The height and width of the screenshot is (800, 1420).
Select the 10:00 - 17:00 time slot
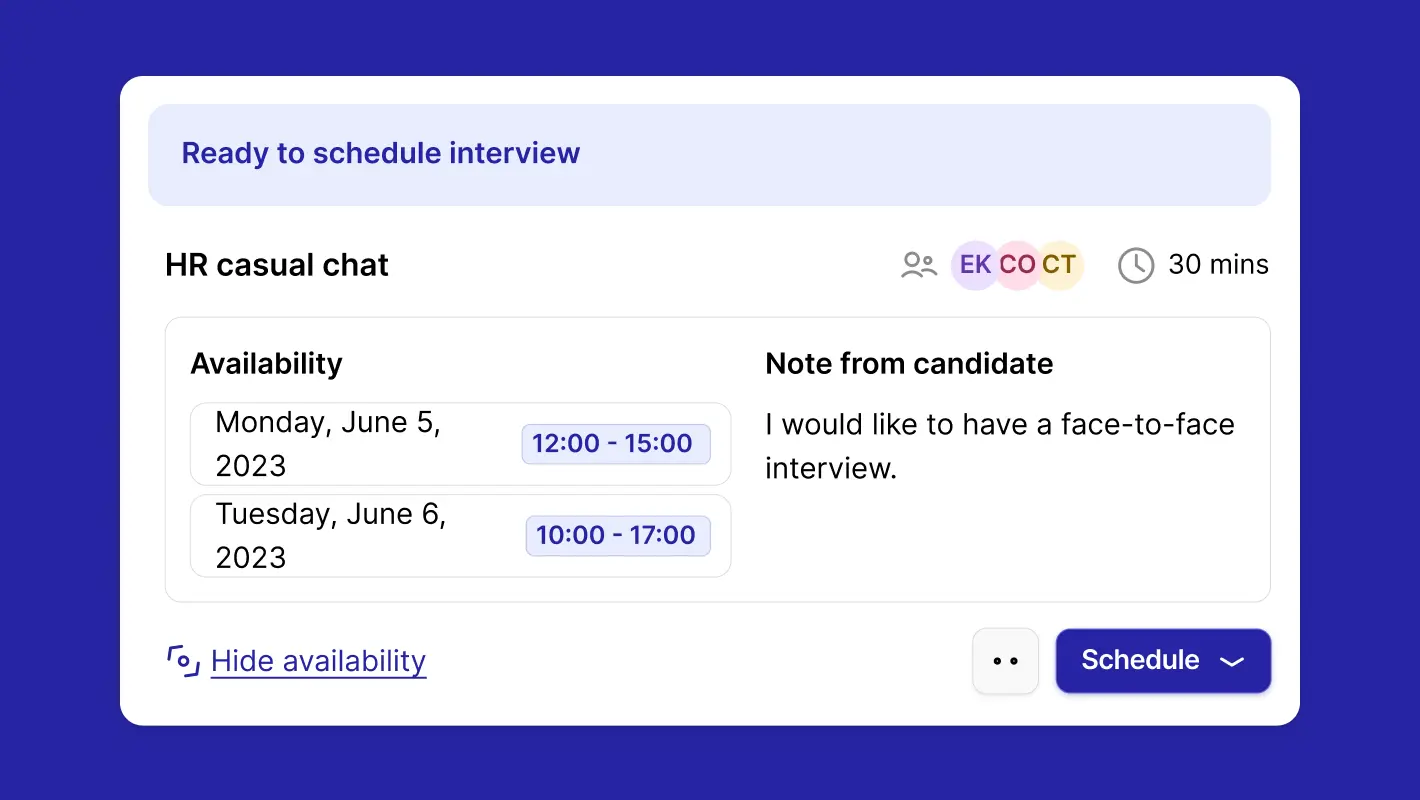(618, 536)
